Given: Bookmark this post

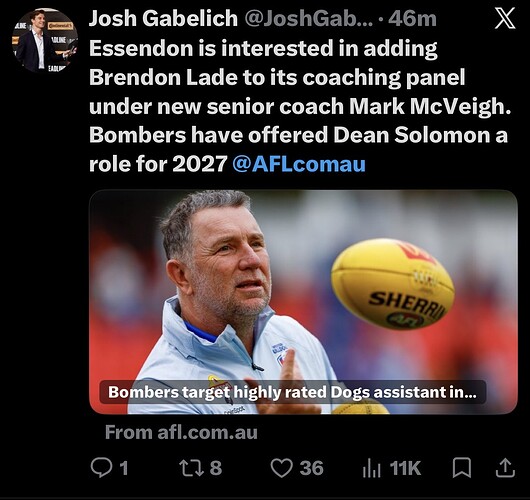Looking at the screenshot, I should (x=462, y=468).
